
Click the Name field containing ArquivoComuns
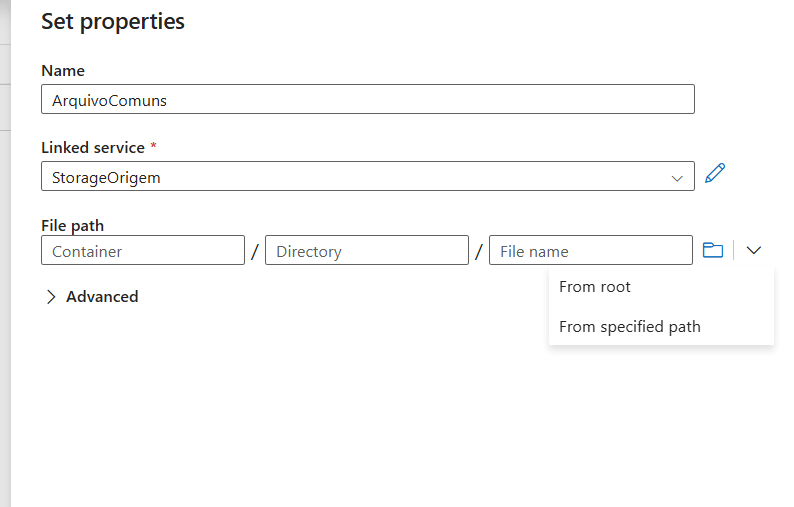click(367, 100)
